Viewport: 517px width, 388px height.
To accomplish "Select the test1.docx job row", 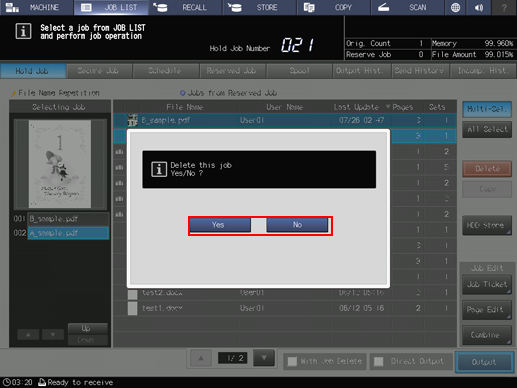I will click(x=285, y=308).
